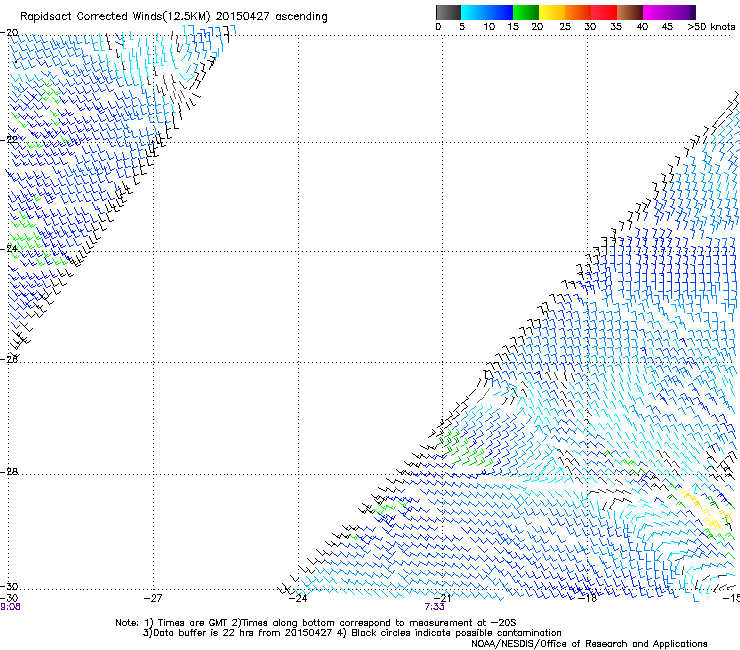
Task: Click the red 30-35 knots legend swatch
Action: pos(604,12)
